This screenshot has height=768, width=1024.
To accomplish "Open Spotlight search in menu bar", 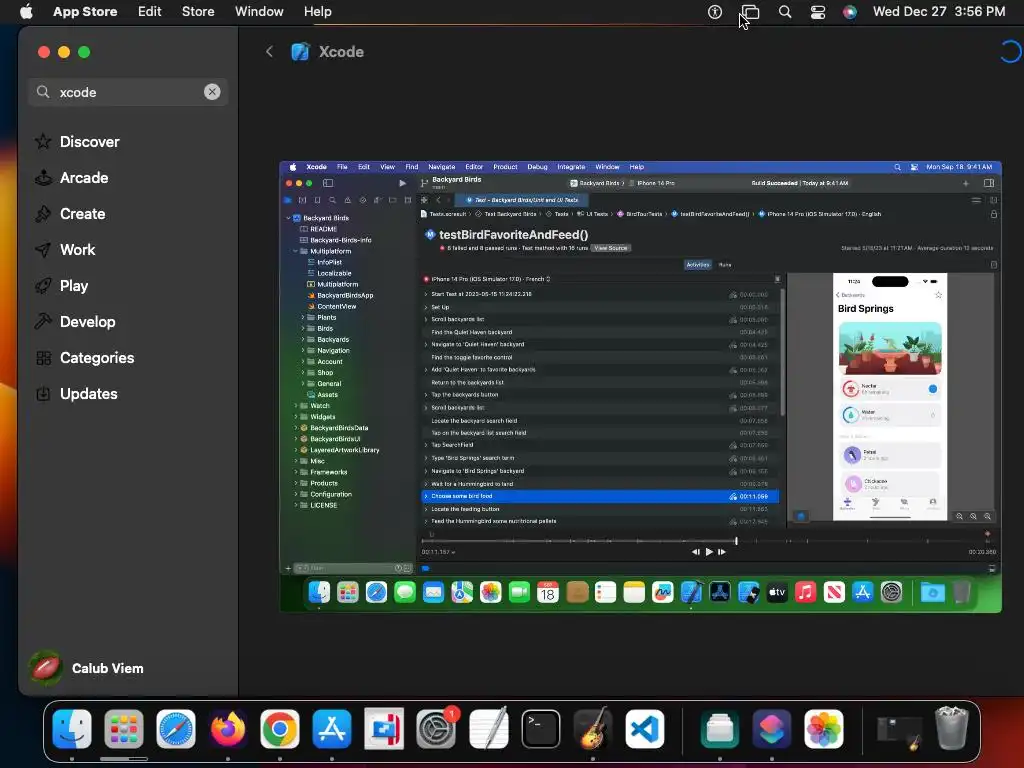I will 785,12.
